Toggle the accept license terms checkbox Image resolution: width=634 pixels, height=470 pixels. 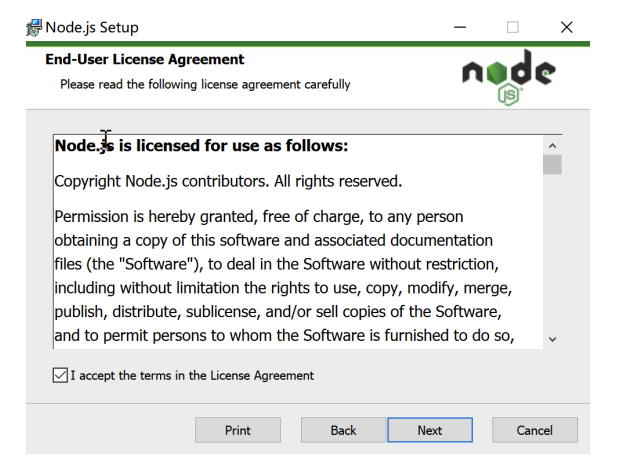(60, 375)
